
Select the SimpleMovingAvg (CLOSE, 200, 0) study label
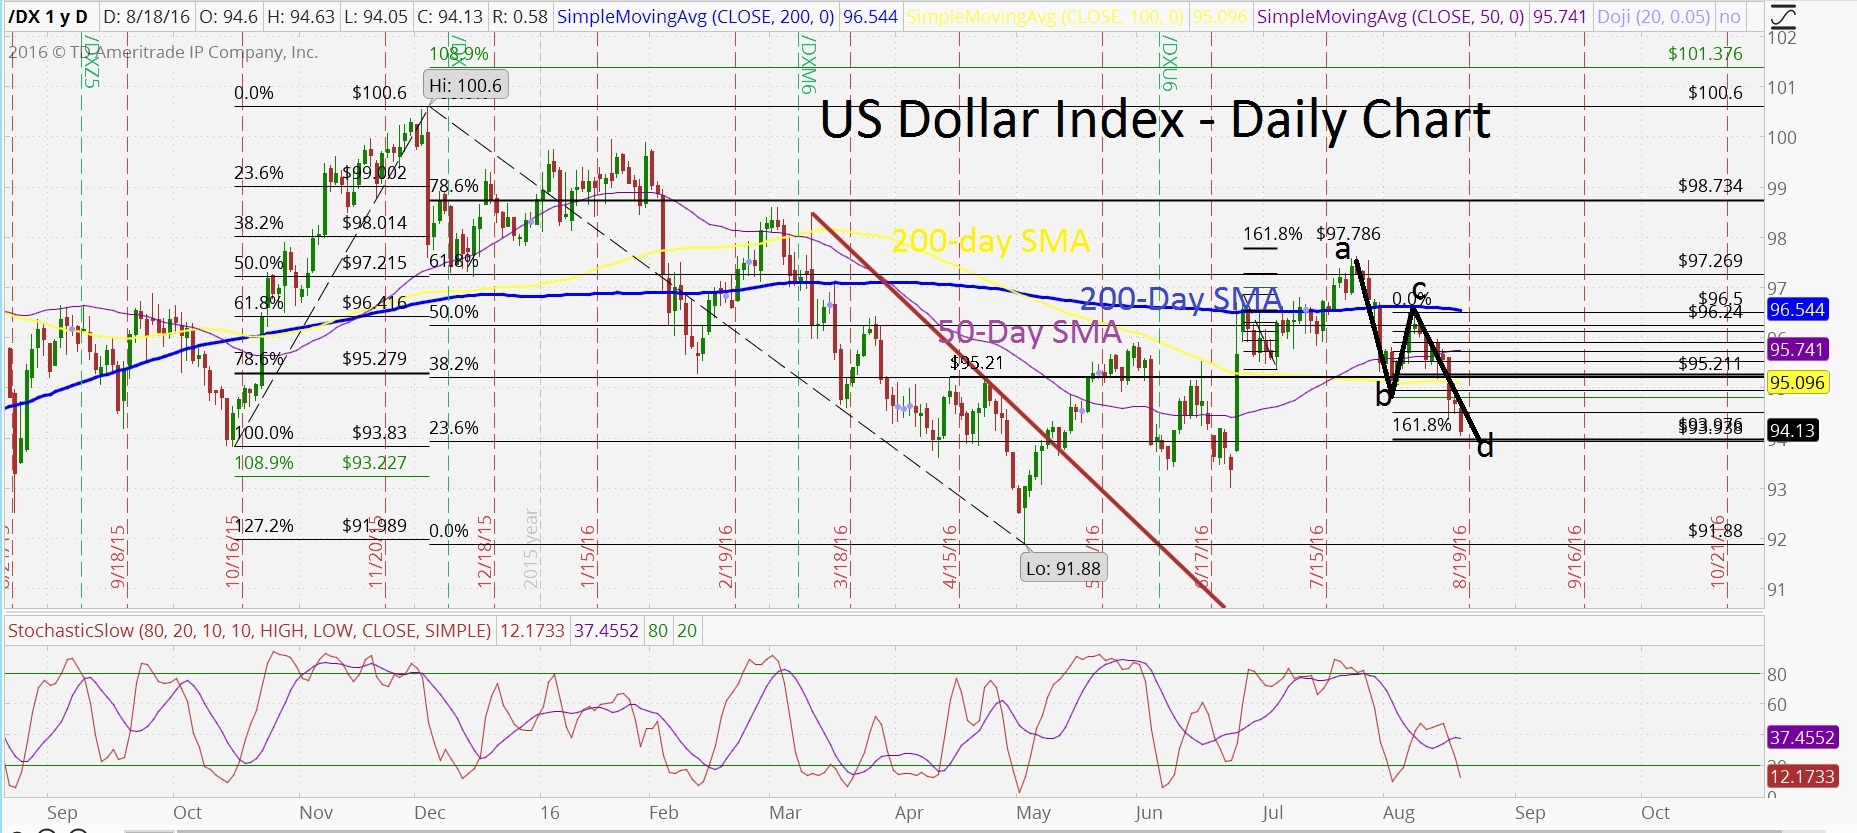(697, 17)
